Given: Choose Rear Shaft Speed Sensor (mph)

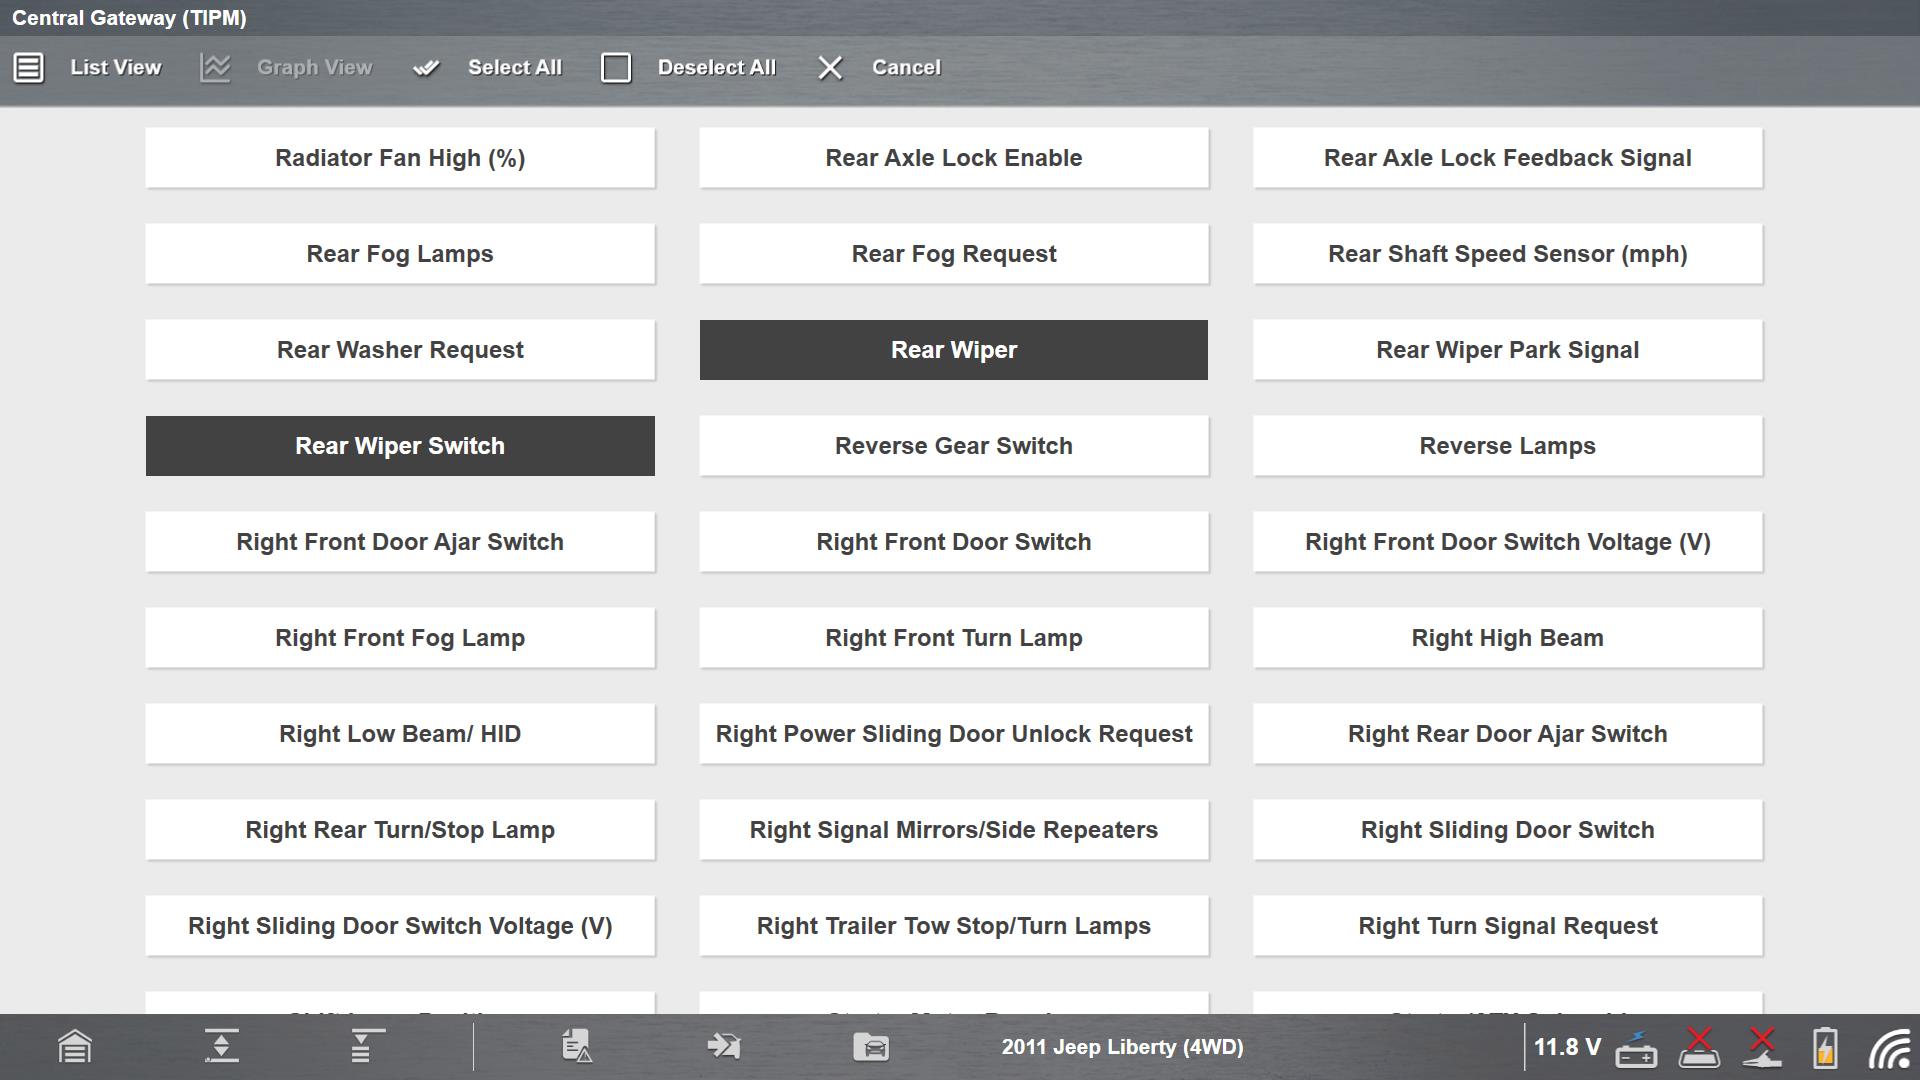Looking at the screenshot, I should coord(1507,254).
